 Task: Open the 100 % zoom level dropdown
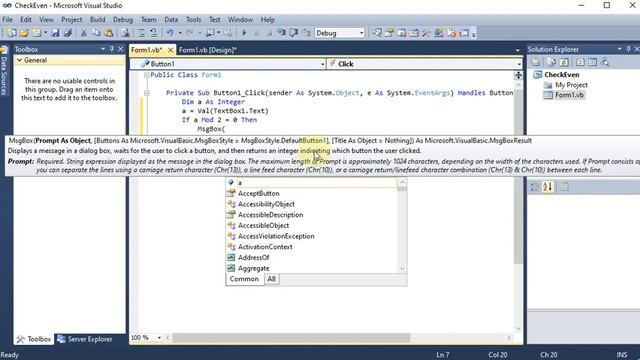(159, 338)
